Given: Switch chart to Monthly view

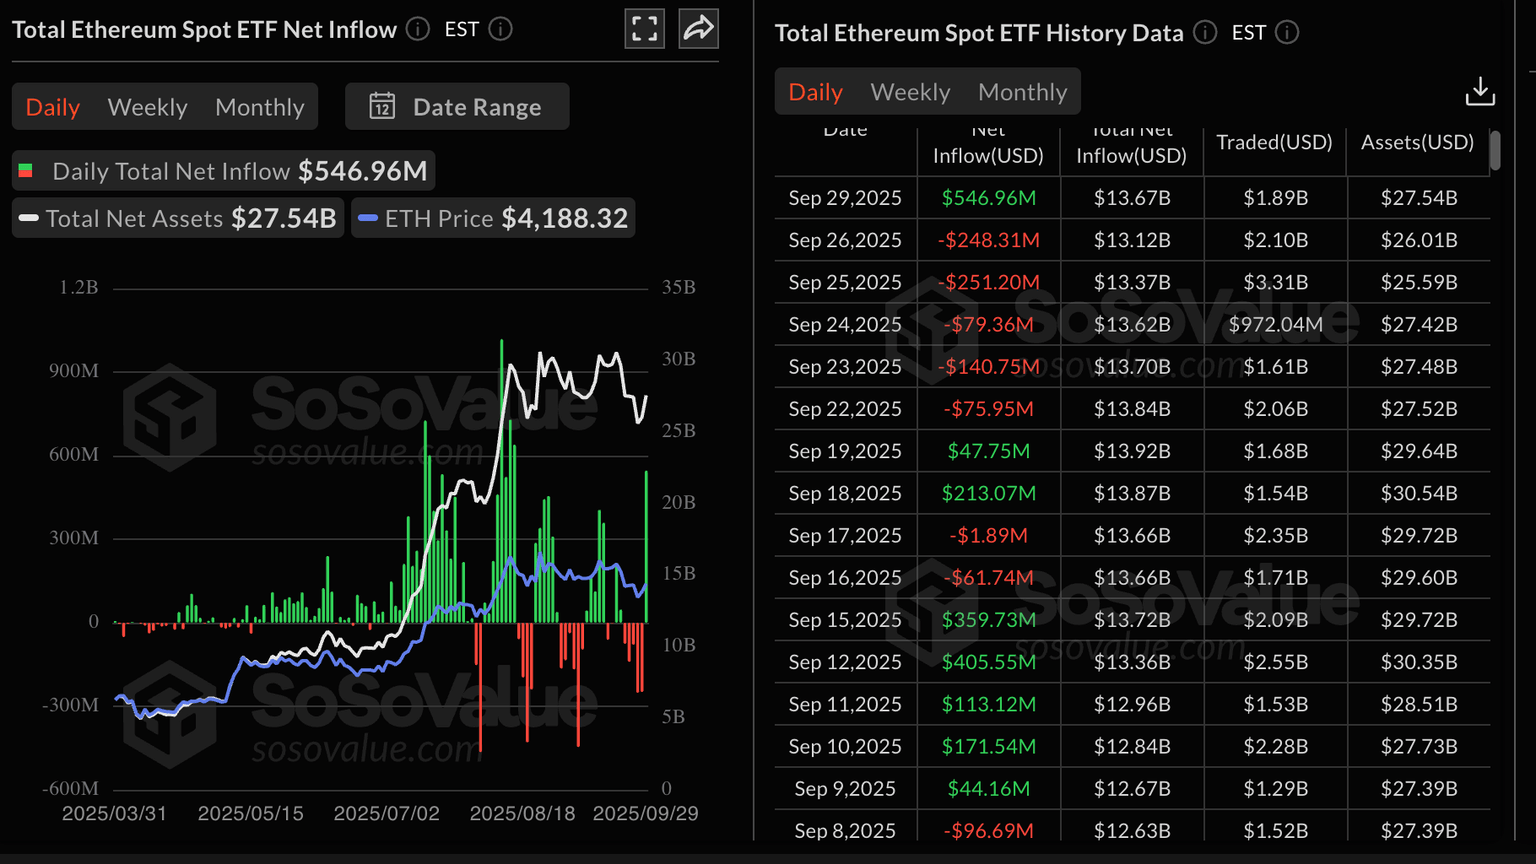Looking at the screenshot, I should 259,107.
